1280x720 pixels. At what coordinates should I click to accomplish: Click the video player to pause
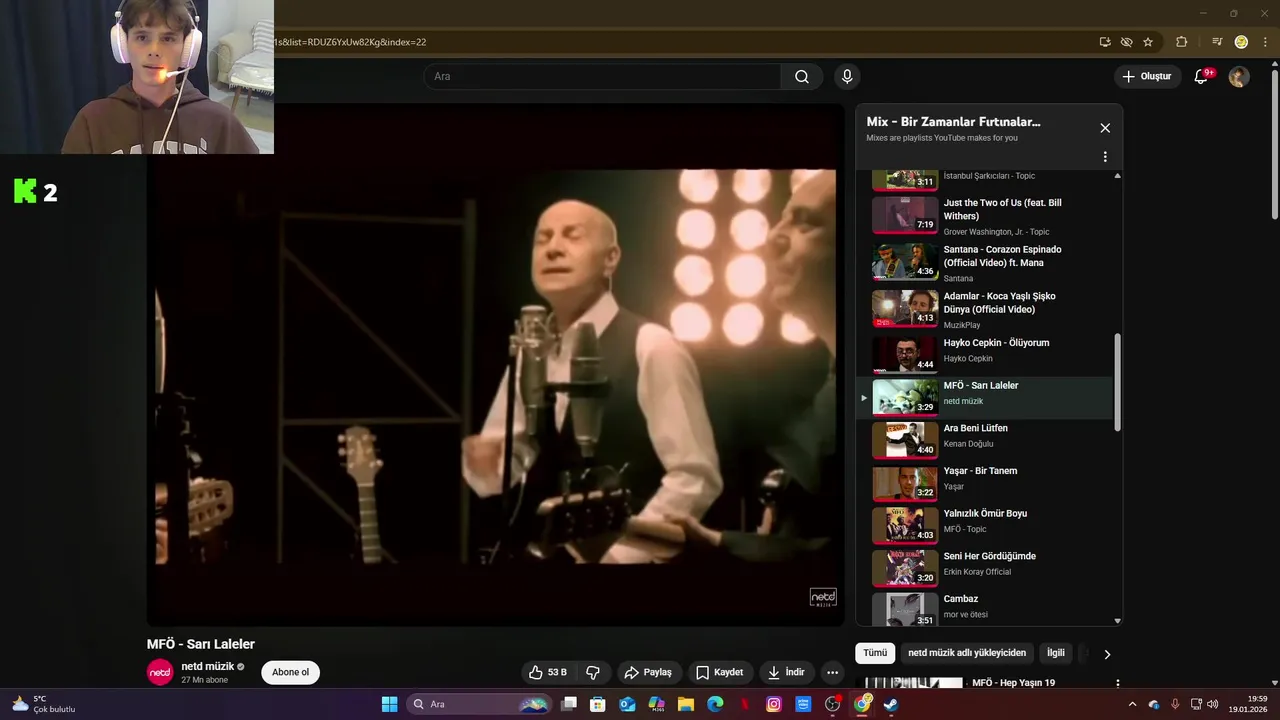point(496,365)
